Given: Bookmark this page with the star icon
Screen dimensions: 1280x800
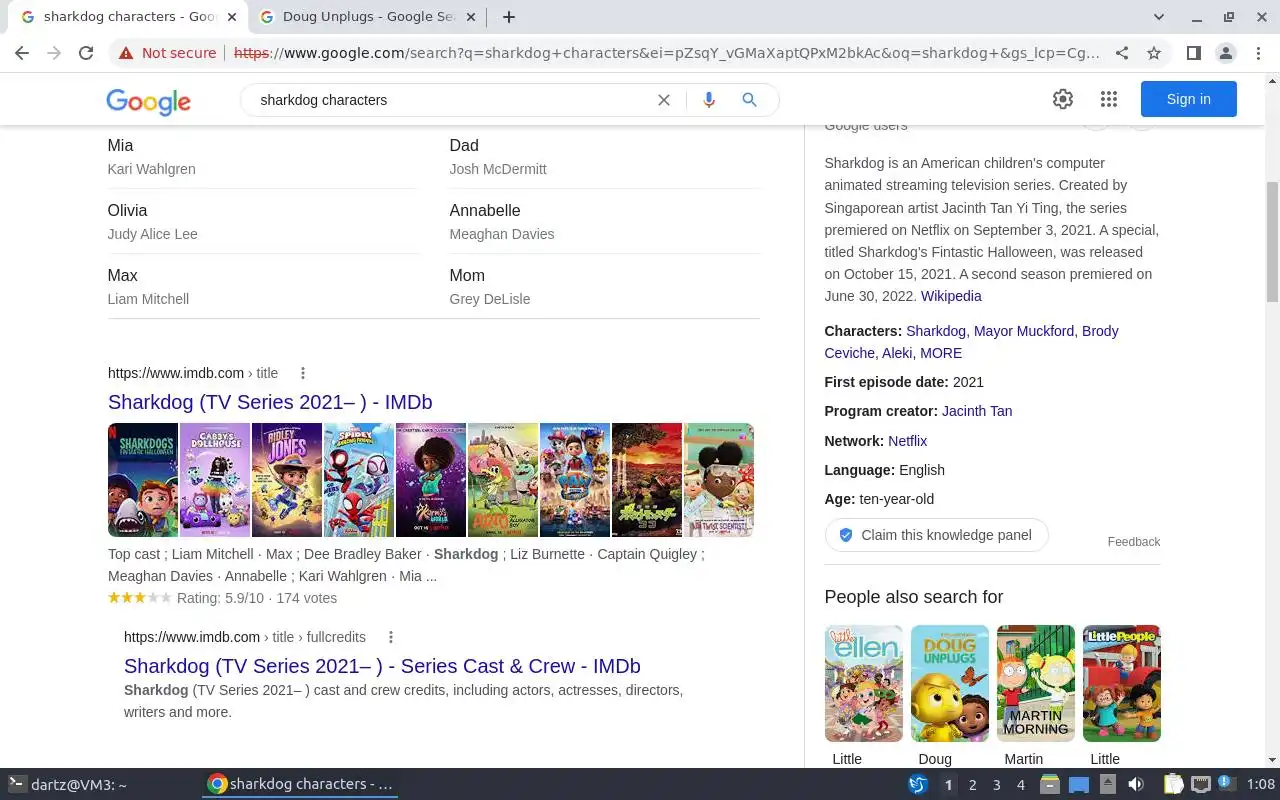Looking at the screenshot, I should coord(1154,53).
